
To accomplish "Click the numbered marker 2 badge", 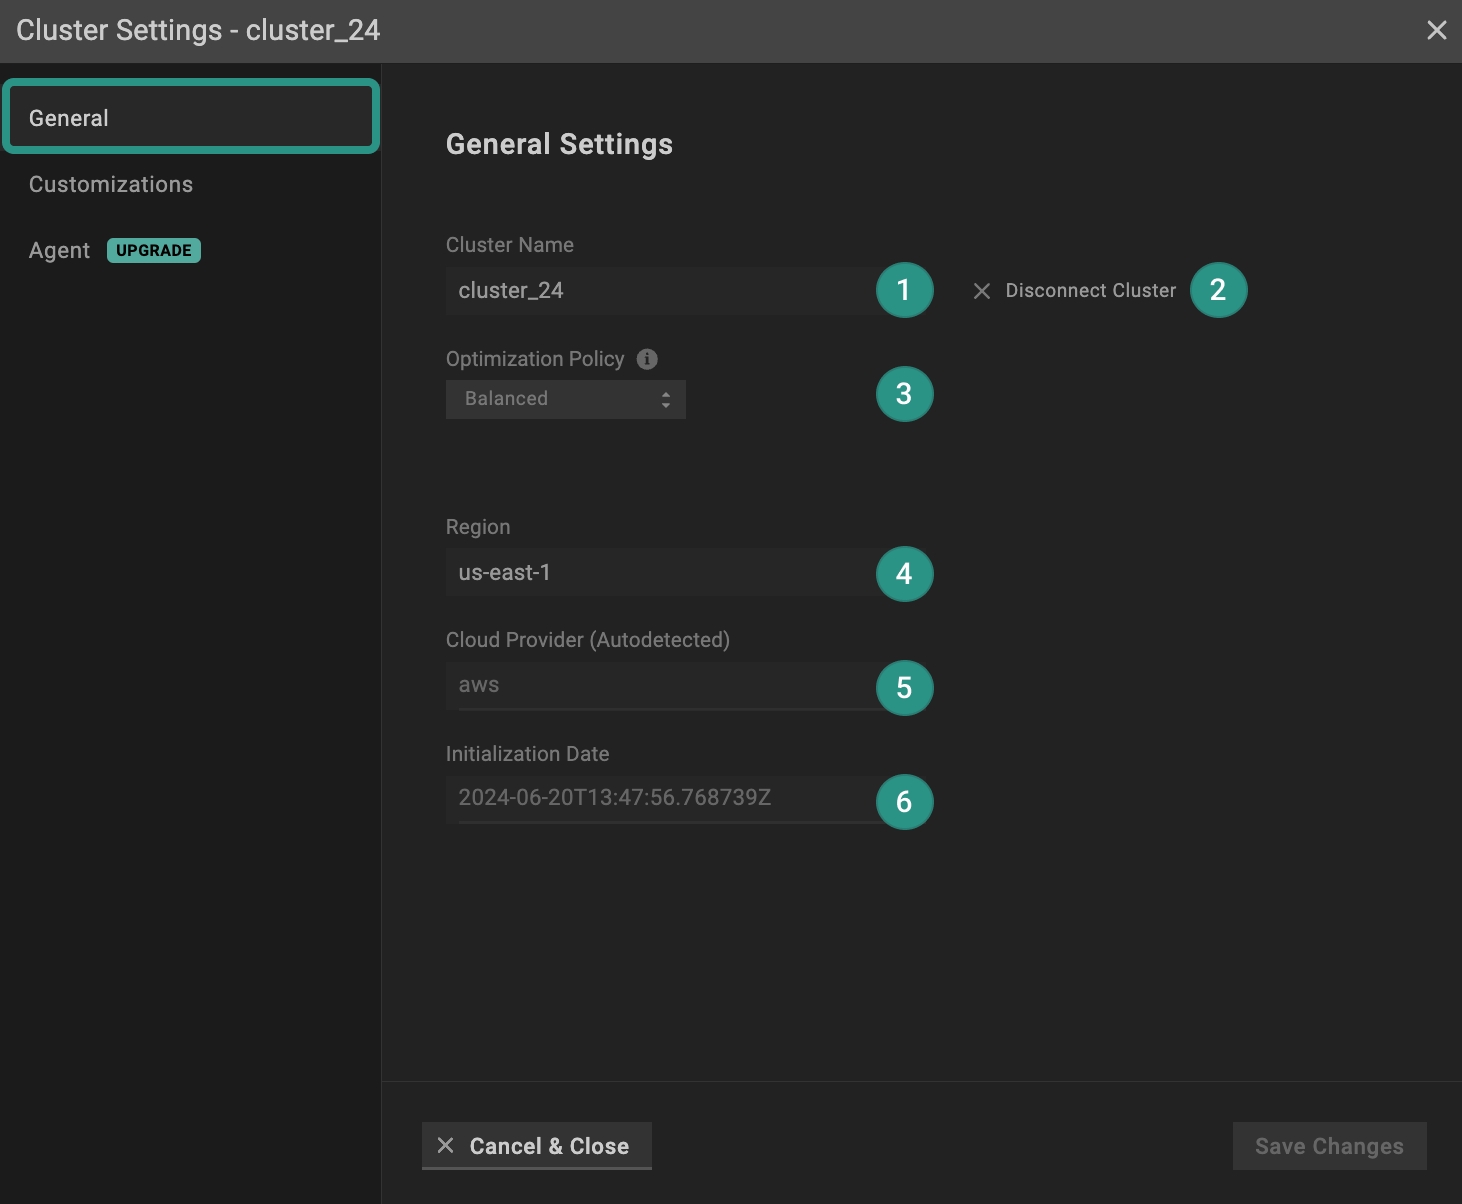I will [1218, 291].
